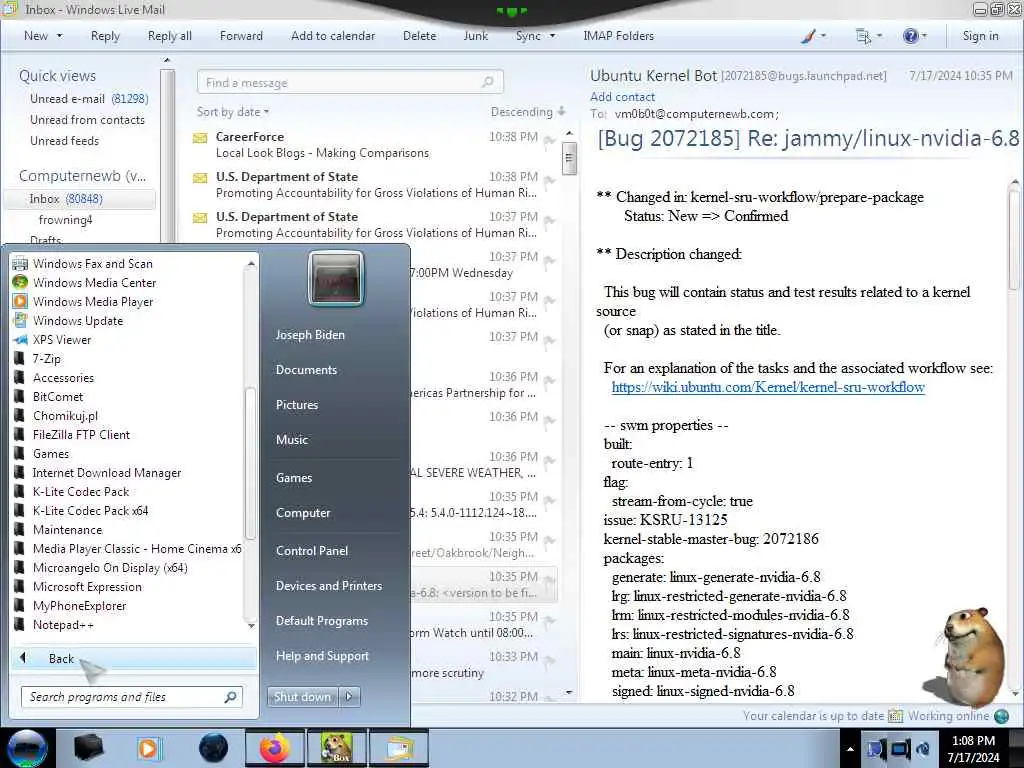Go Back to the main Start menu
Viewport: 1024px width, 768px height.
133,658
